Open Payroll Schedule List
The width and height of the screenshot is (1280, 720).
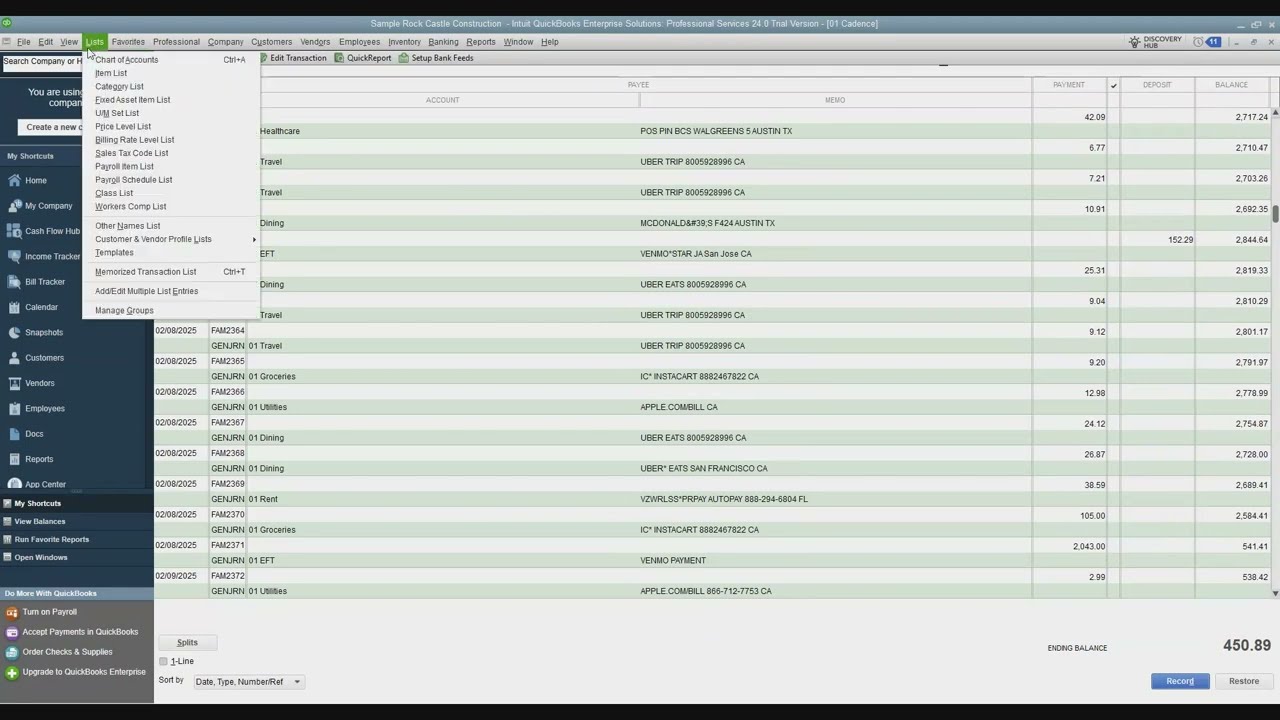pyautogui.click(x=171, y=180)
